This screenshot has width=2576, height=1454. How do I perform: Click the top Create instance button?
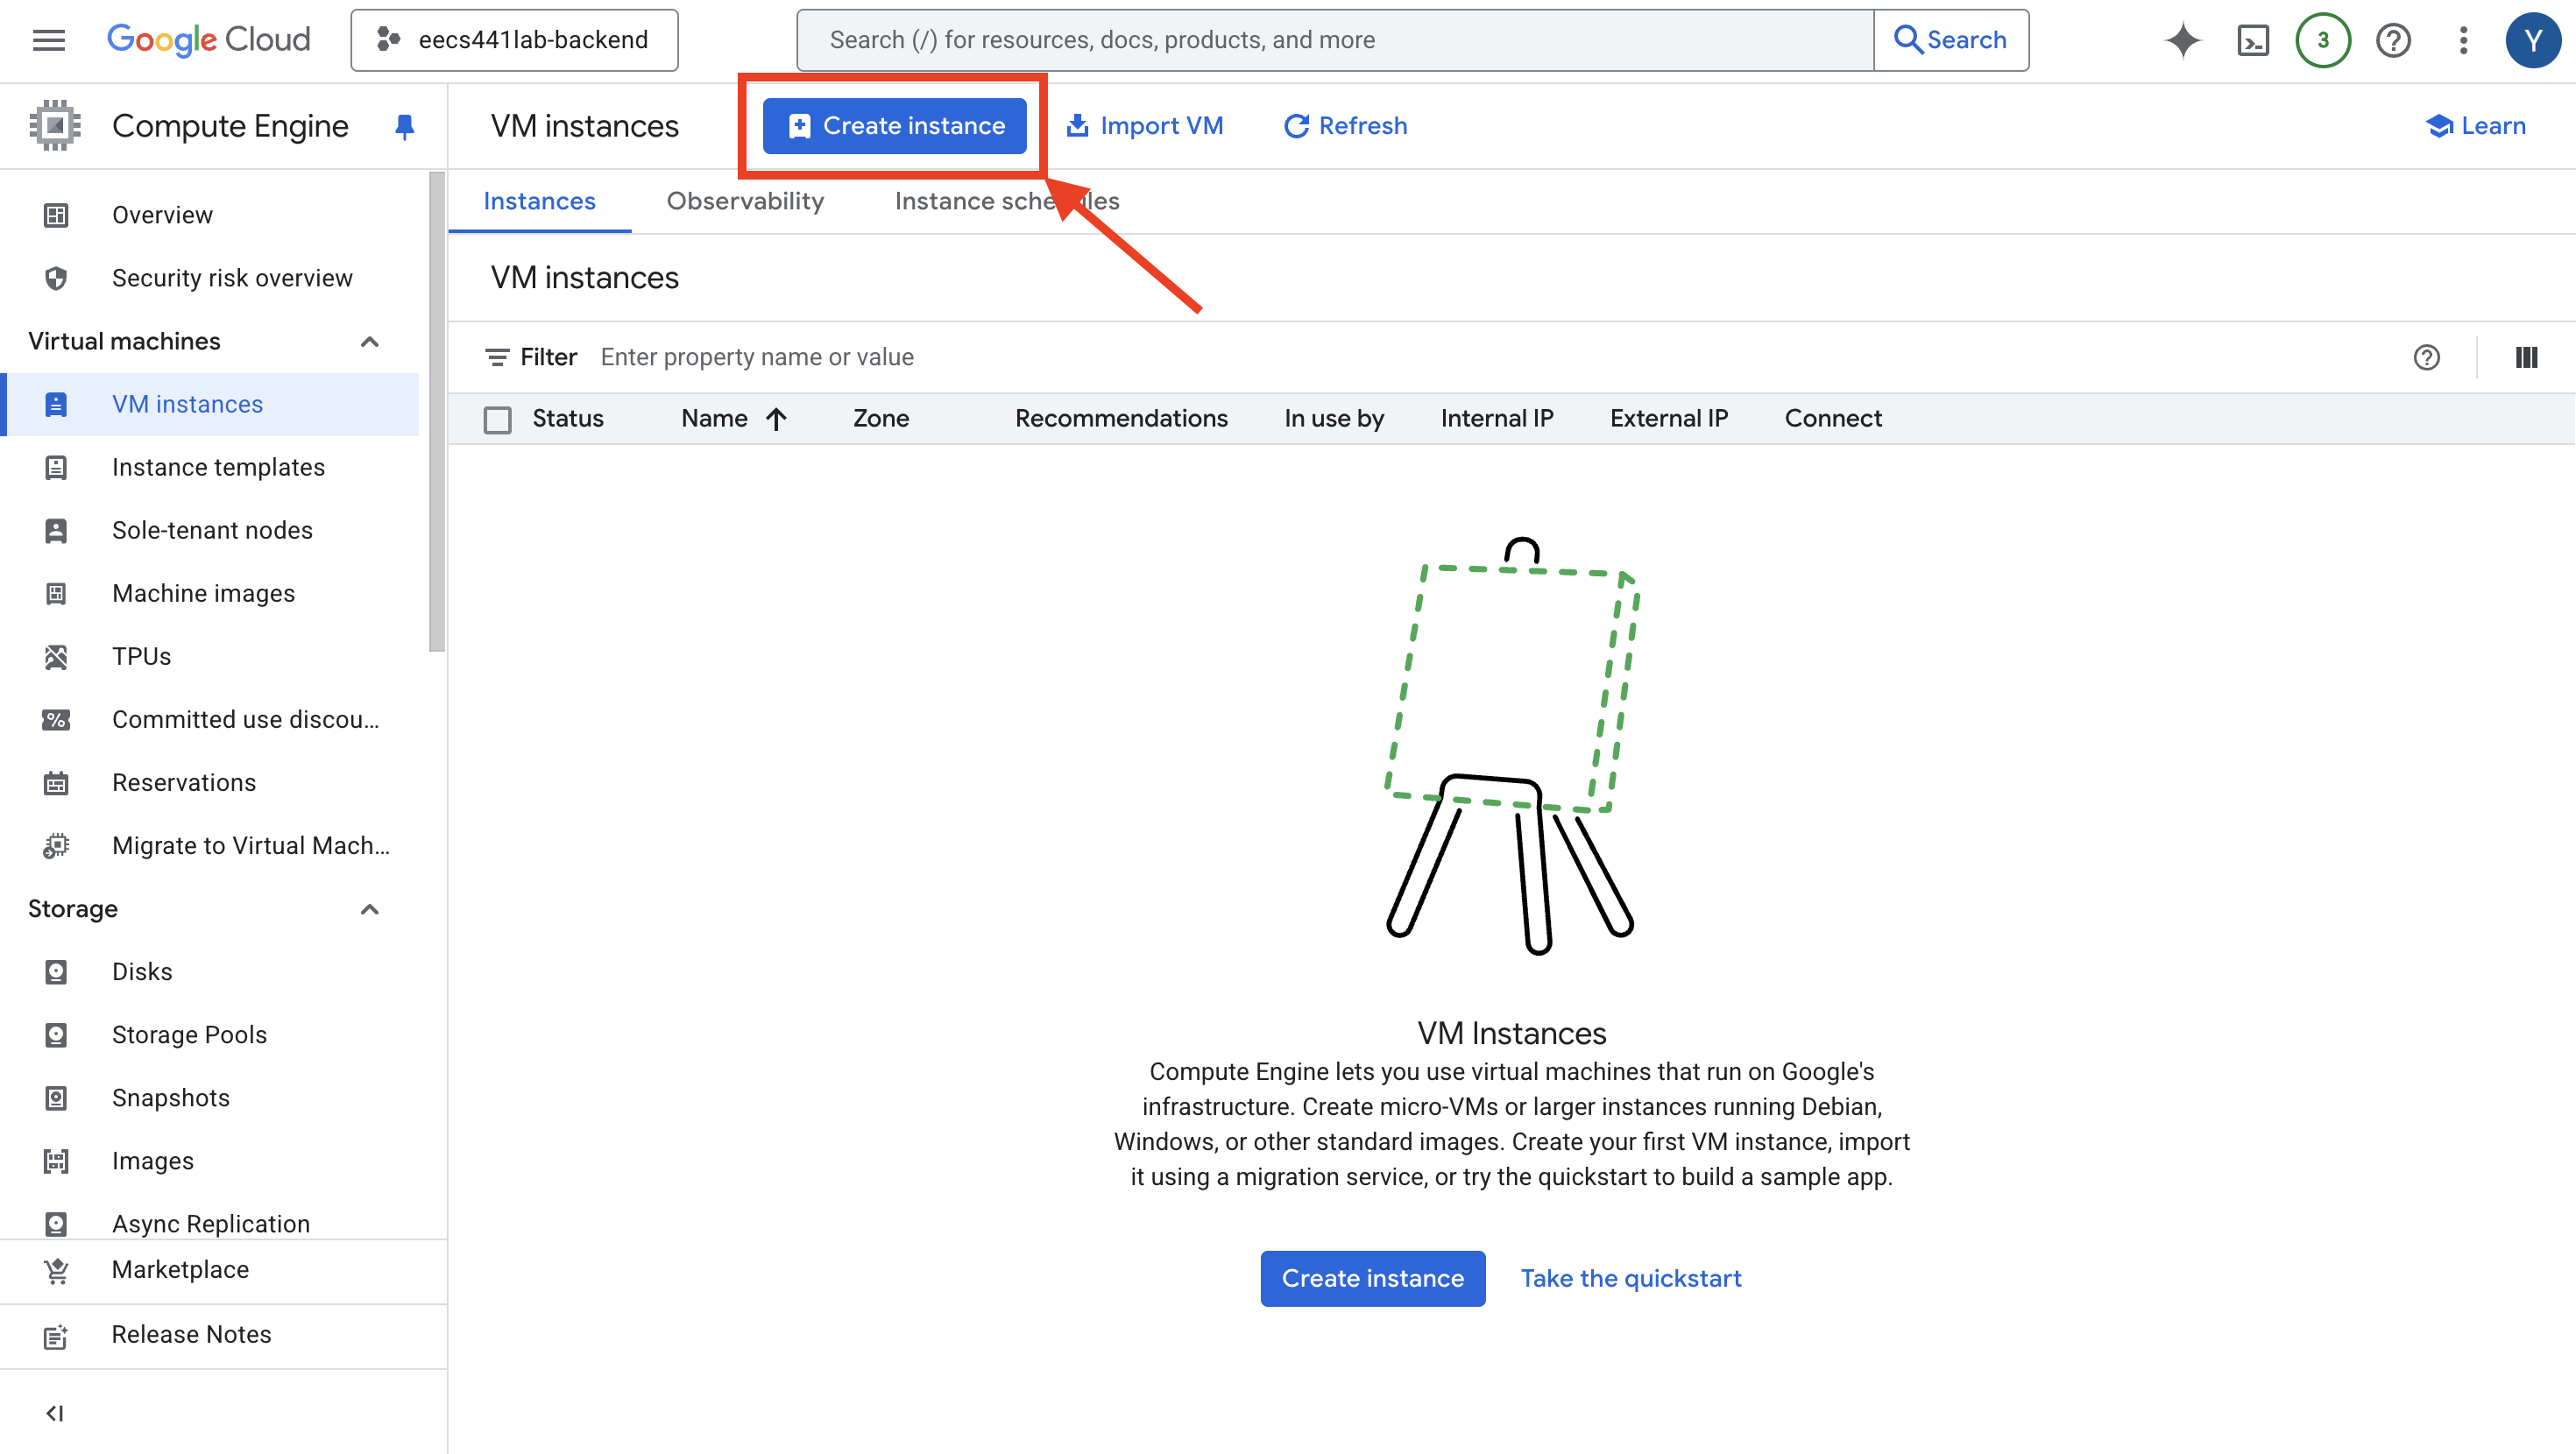894,126
